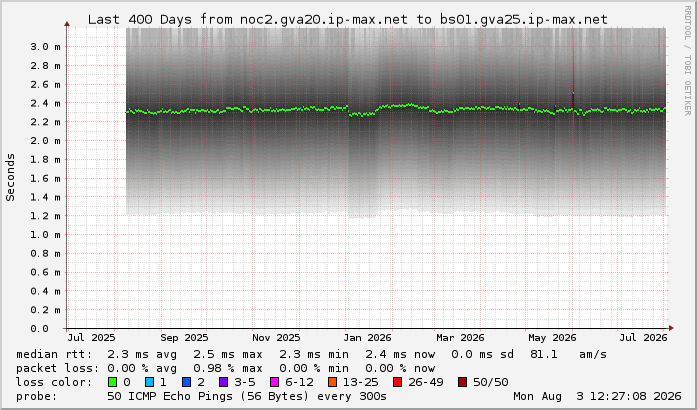
Task: Select the red 26-49 loss swatch
Action: coord(397,382)
